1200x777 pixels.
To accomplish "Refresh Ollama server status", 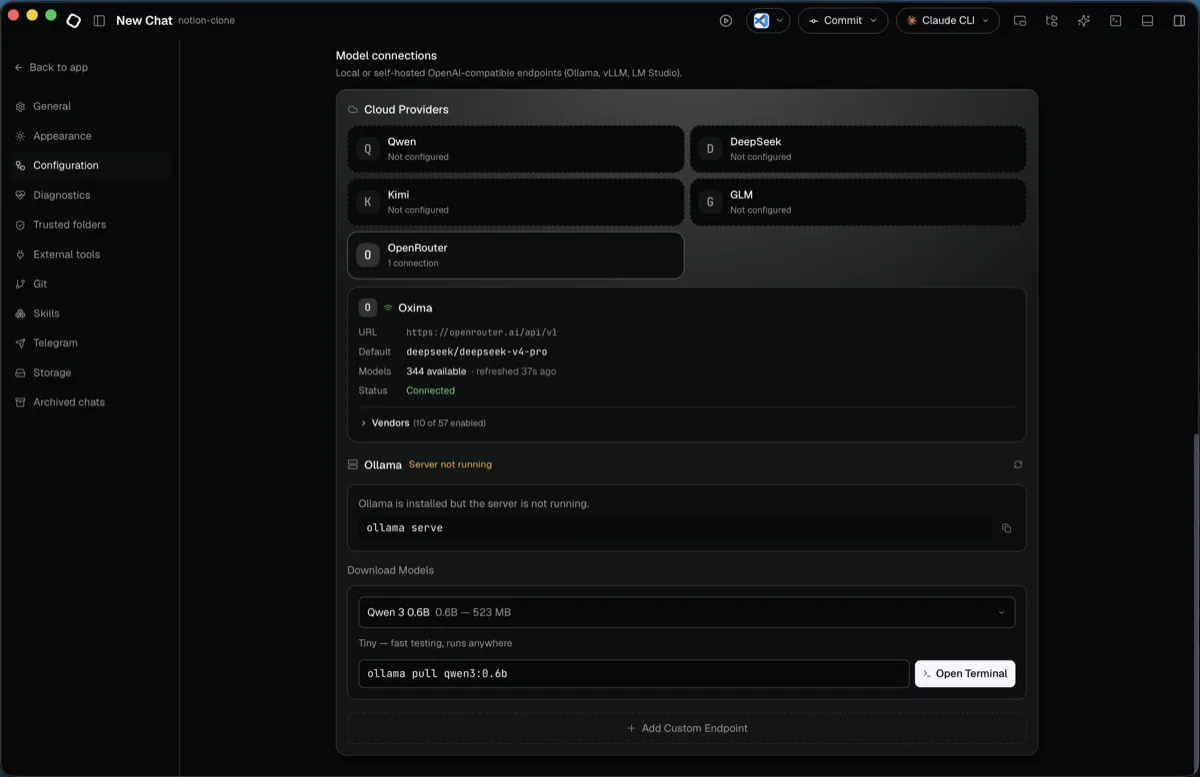I will point(1018,465).
